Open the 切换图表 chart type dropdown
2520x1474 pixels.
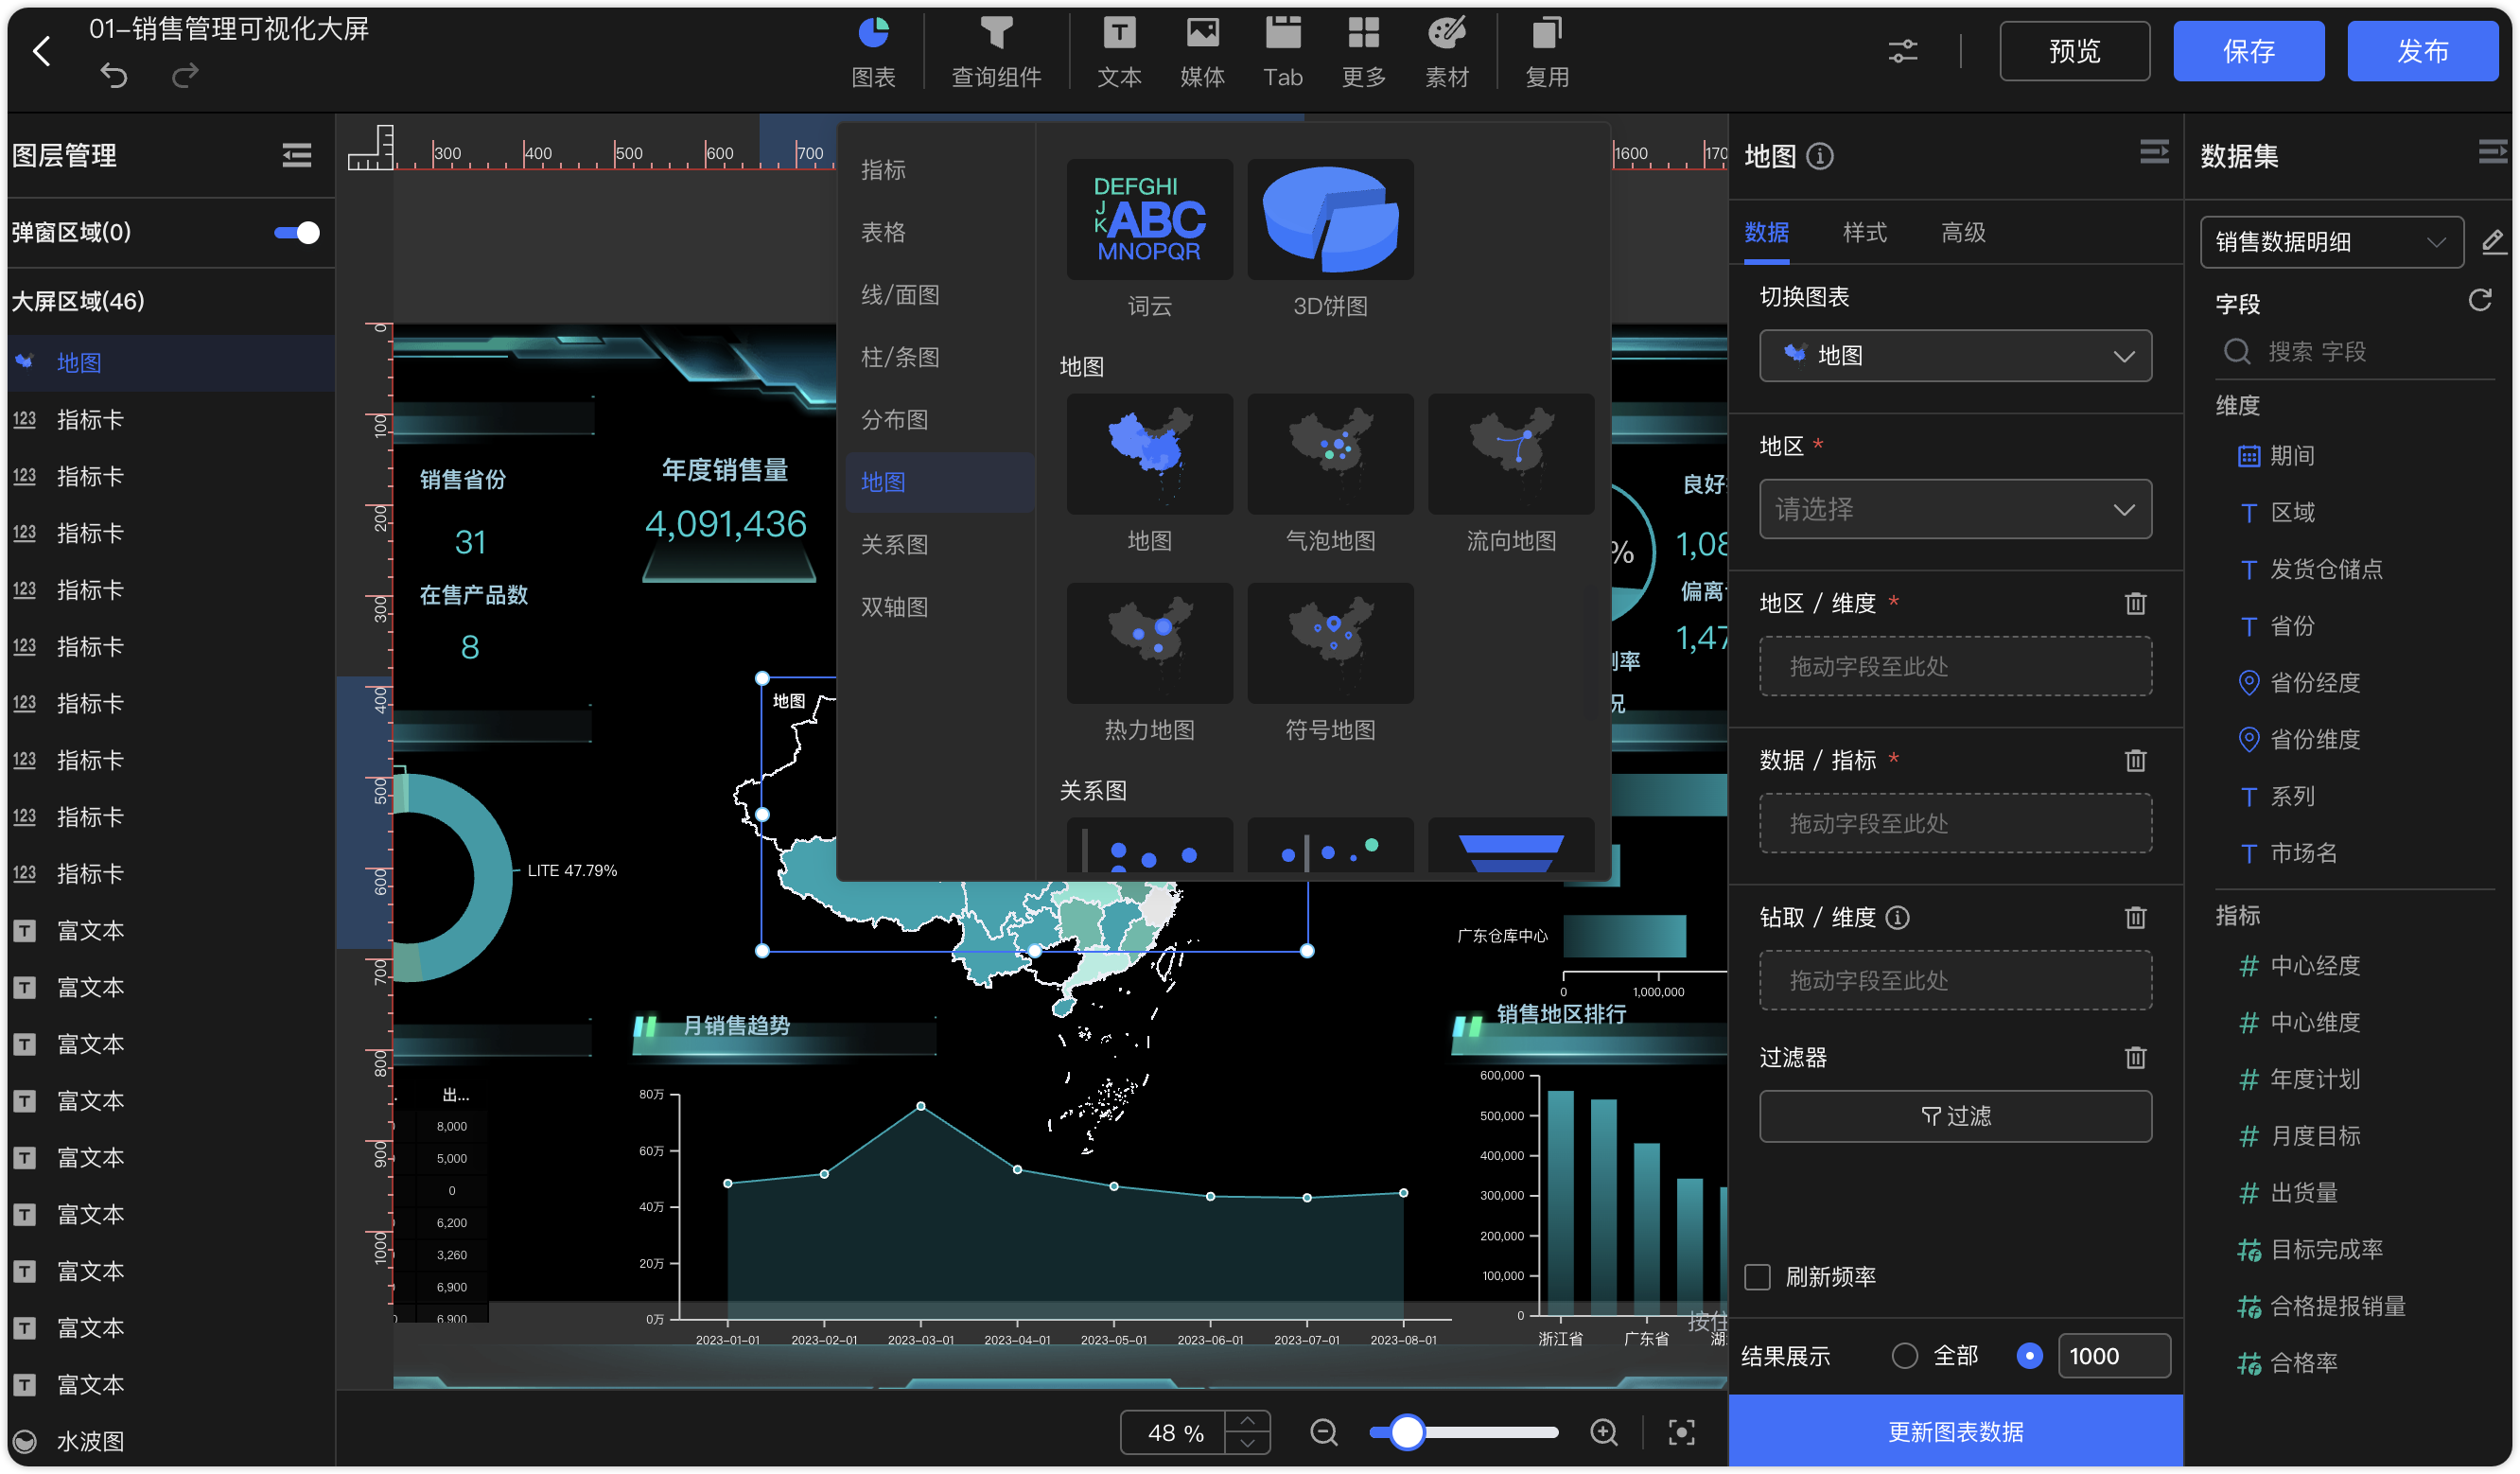1955,355
